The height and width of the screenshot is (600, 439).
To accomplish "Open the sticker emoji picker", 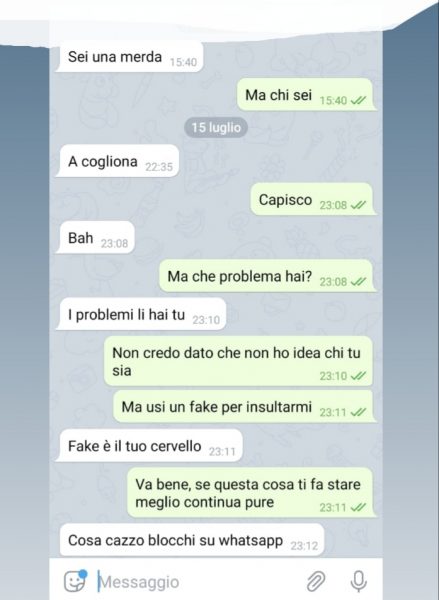I will (75, 581).
